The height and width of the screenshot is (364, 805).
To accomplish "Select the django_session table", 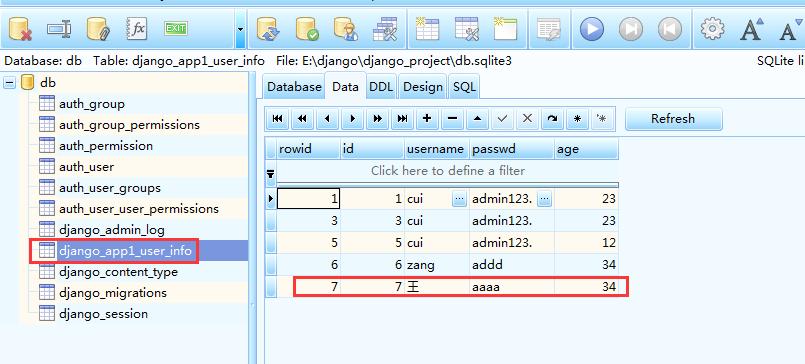I will tap(104, 314).
